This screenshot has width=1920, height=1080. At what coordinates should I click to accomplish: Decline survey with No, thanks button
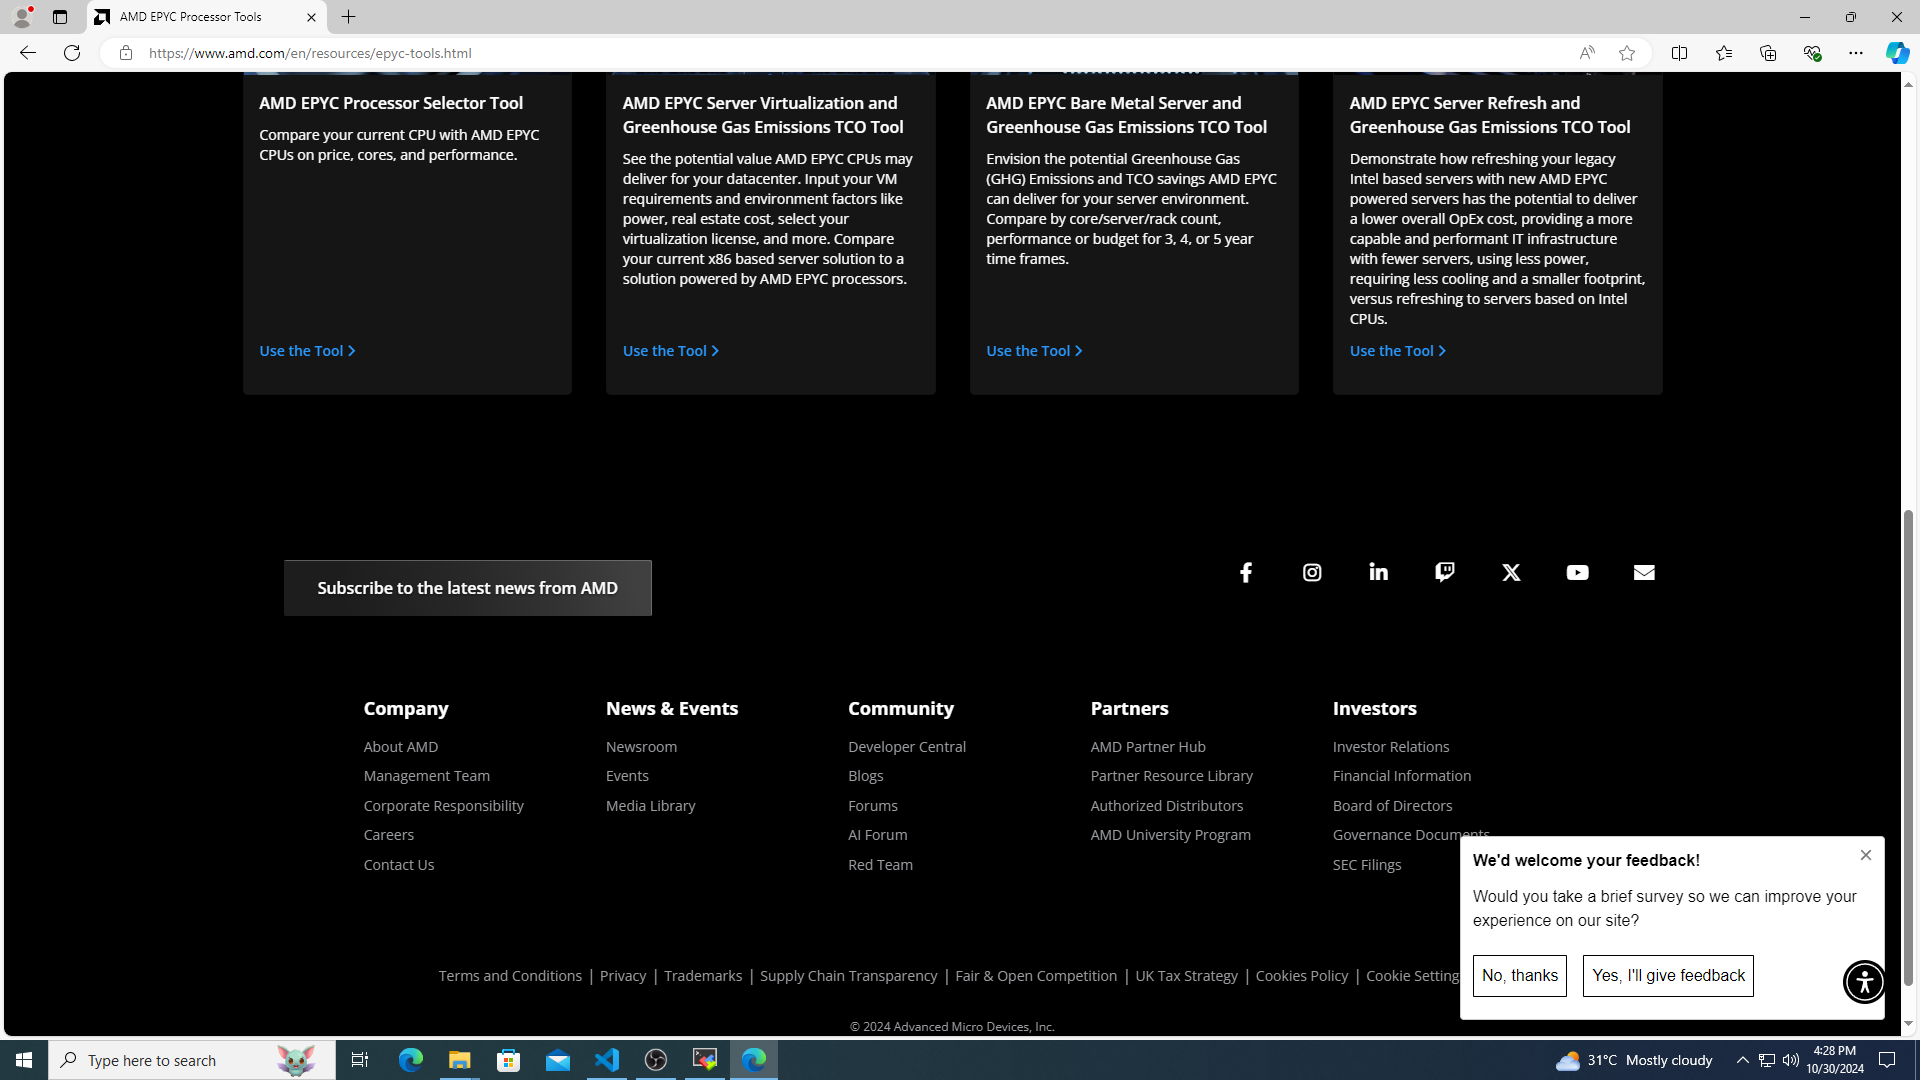[x=1519, y=976]
